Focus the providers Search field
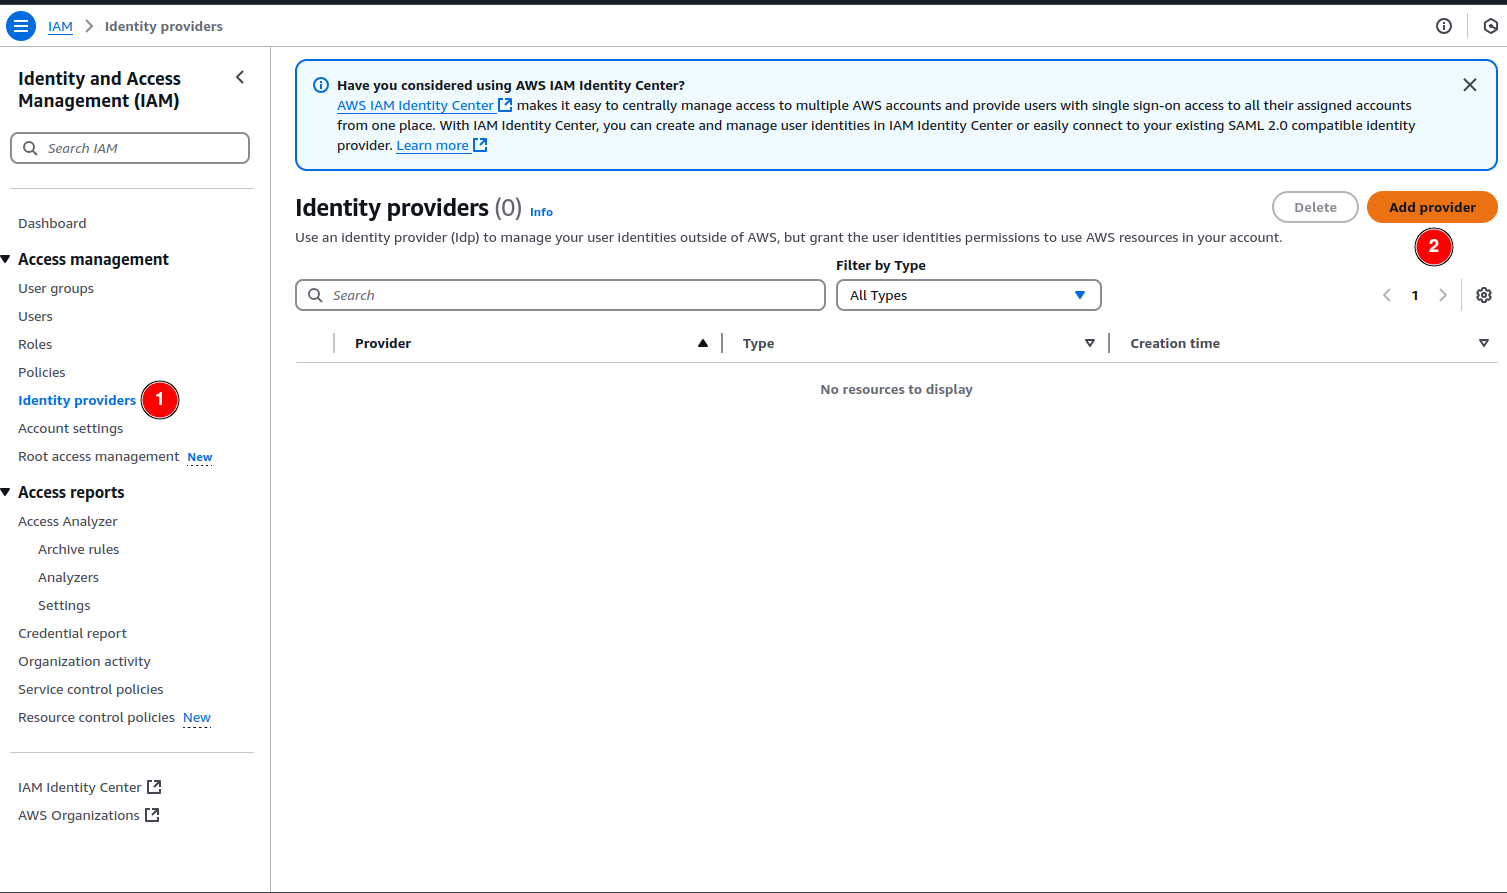 coord(560,295)
